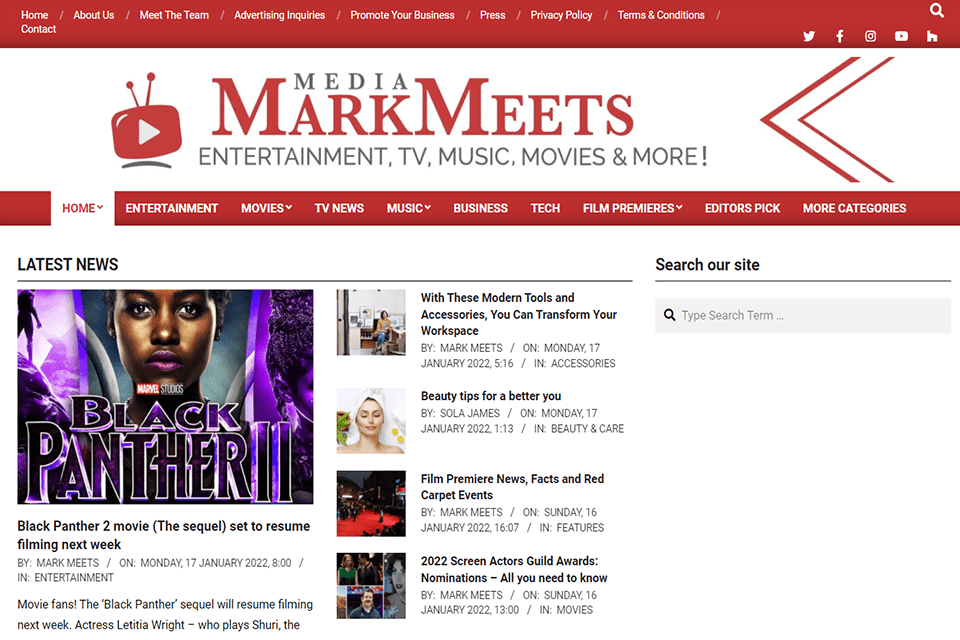Click the magnifier icon in search field

click(x=670, y=315)
